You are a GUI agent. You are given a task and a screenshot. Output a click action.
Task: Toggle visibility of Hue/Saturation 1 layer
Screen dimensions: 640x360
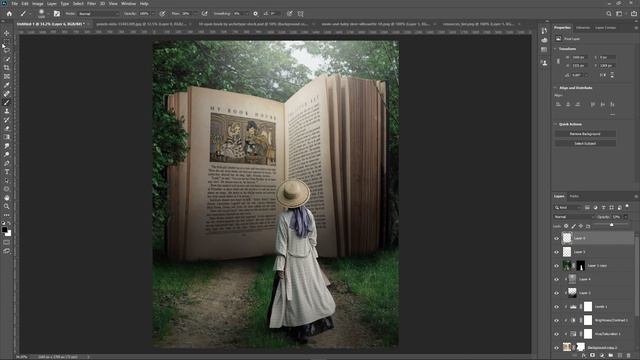click(556, 334)
